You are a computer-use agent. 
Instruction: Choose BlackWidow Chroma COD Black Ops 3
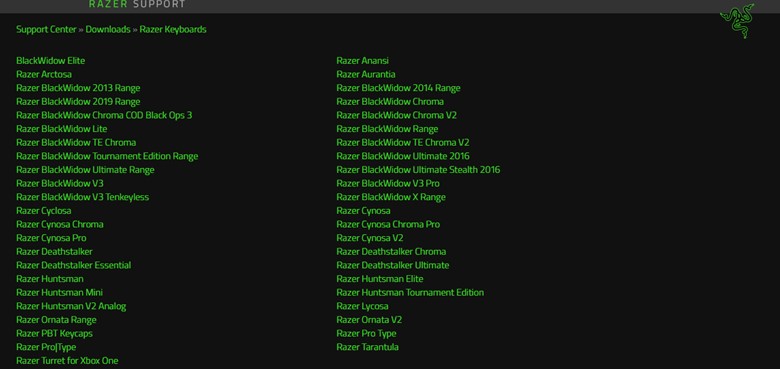click(104, 115)
